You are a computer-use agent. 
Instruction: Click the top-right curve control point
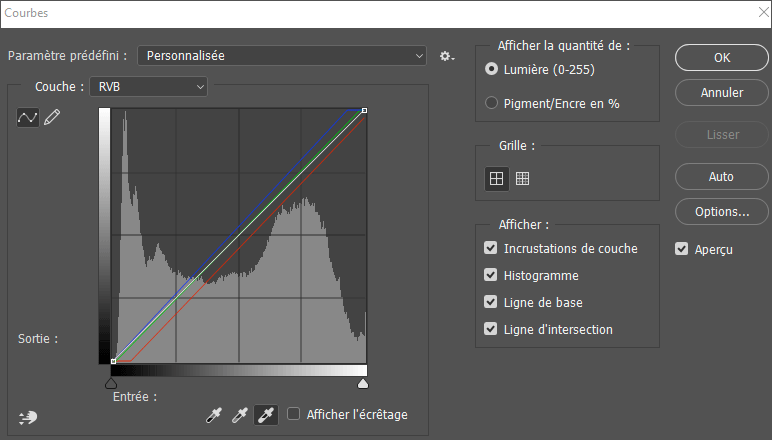(x=364, y=111)
